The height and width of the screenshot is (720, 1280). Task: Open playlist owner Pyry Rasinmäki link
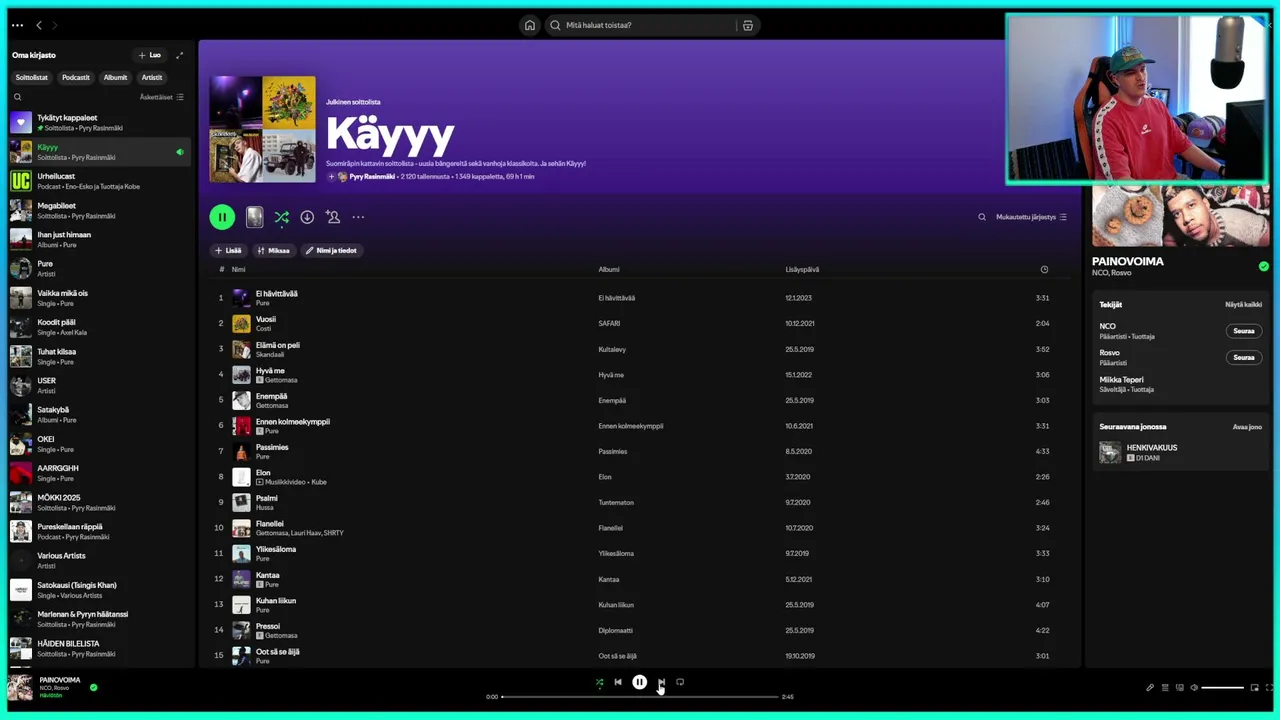point(372,177)
